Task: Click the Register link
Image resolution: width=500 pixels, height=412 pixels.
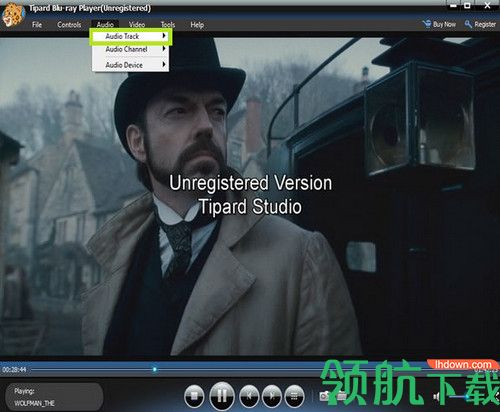Action: pos(480,24)
